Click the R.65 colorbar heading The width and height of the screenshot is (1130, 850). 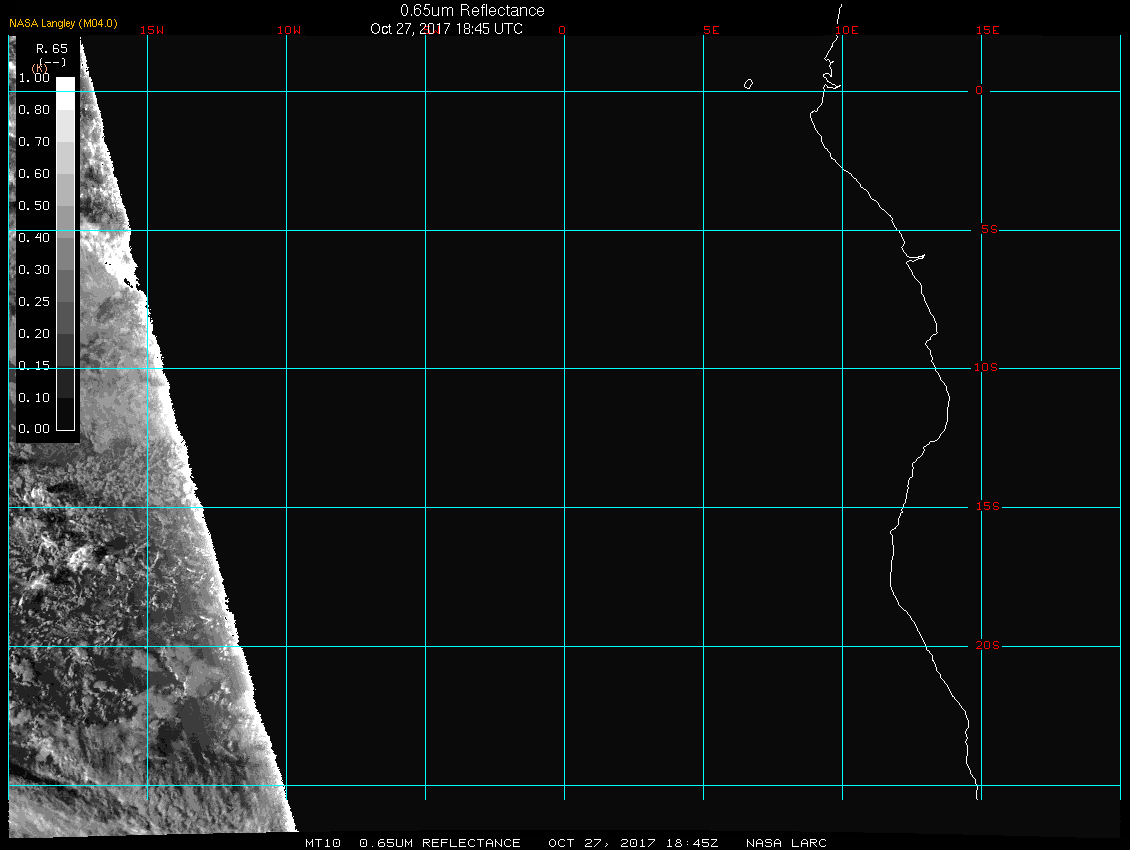click(x=51, y=48)
